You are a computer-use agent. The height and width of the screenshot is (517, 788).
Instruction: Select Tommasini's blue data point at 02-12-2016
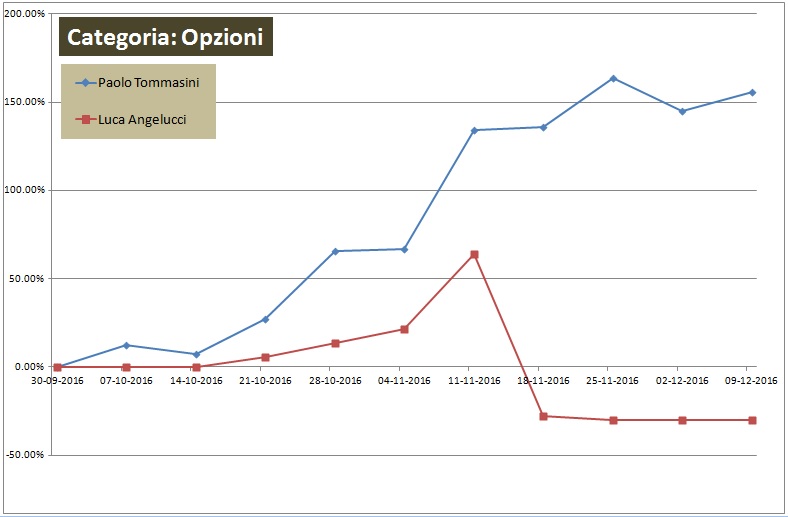click(682, 111)
